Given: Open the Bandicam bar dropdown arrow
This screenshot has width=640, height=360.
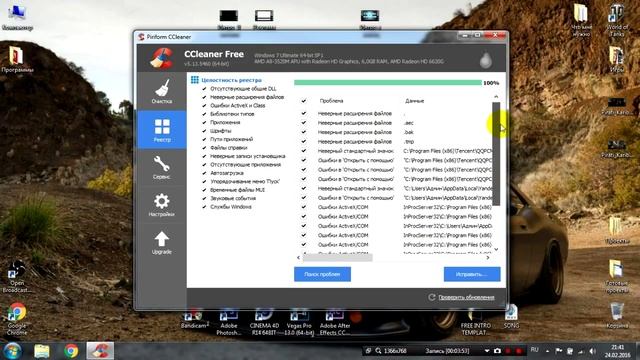Looking at the screenshot, I should coord(487,351).
